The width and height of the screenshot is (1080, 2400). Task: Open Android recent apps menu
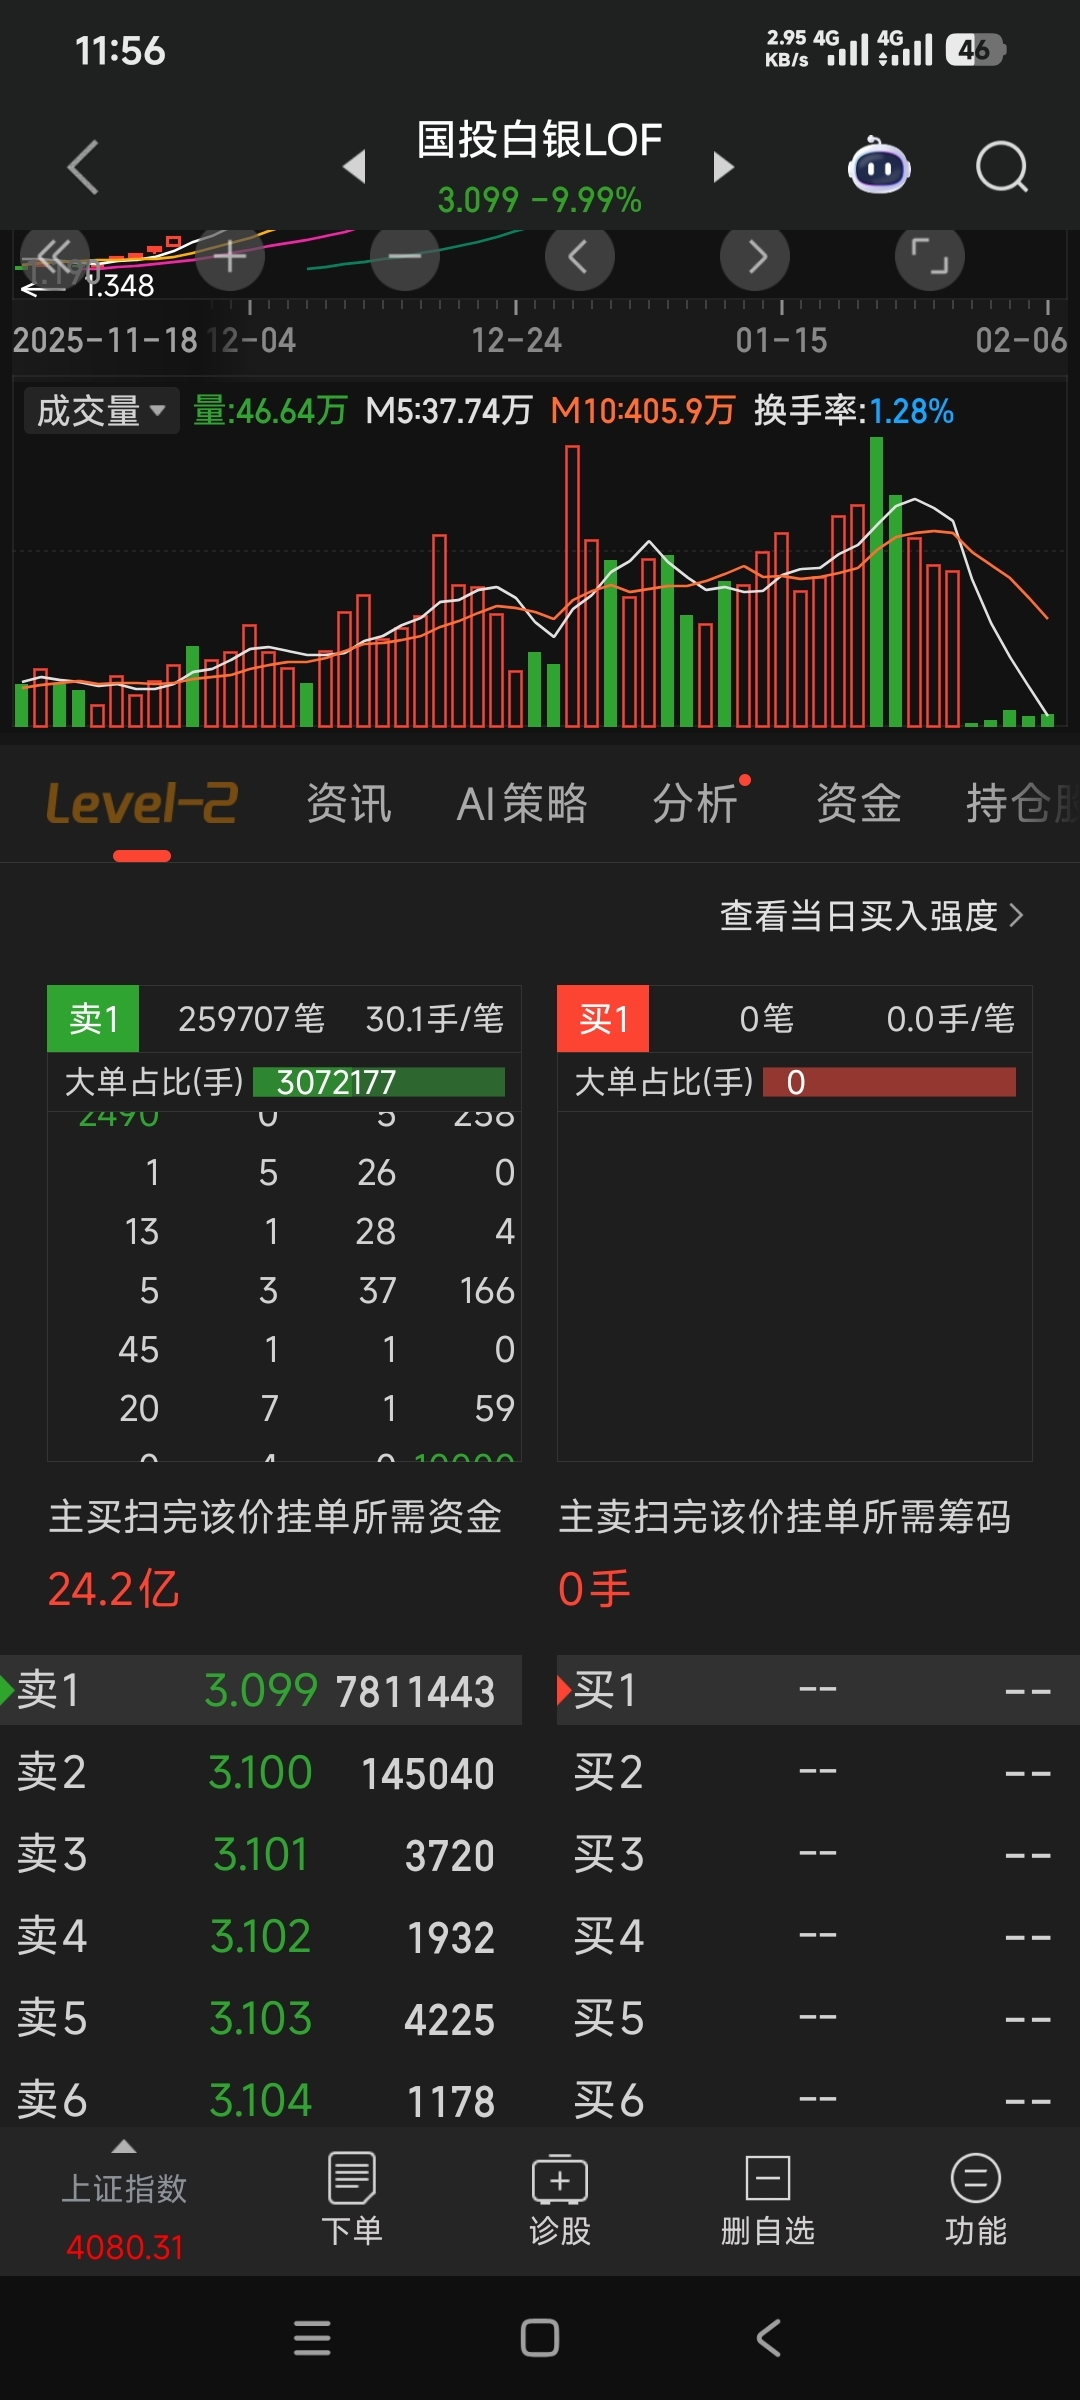pos(312,2338)
